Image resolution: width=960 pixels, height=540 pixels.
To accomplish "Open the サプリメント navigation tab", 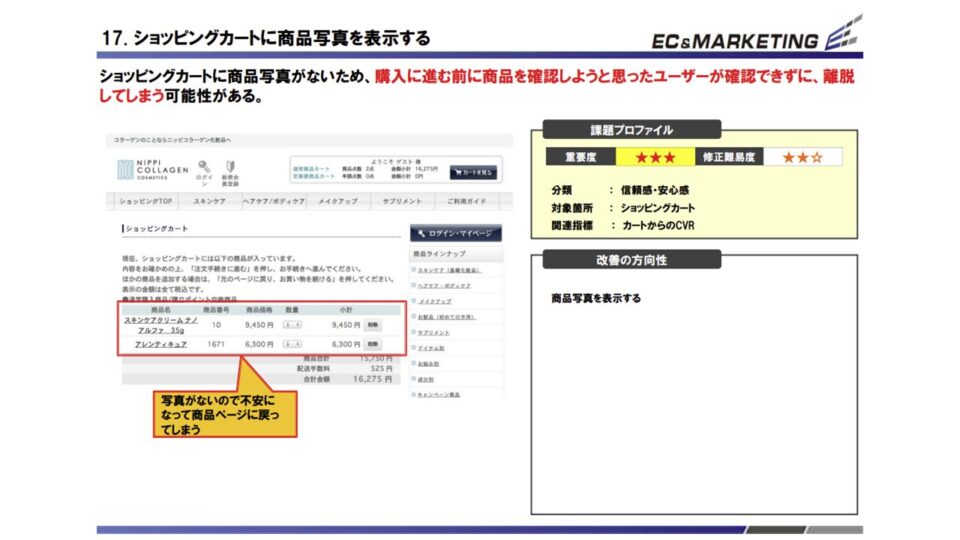I will pyautogui.click(x=402, y=201).
